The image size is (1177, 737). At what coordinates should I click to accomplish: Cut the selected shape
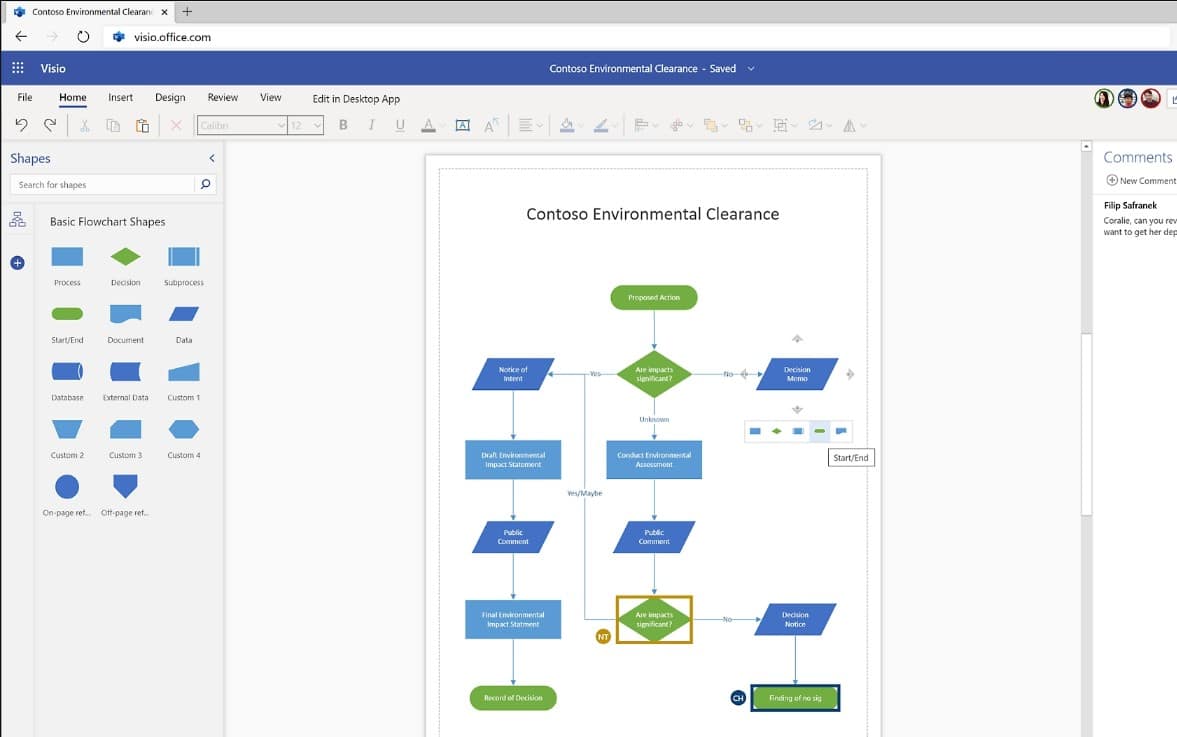point(84,125)
